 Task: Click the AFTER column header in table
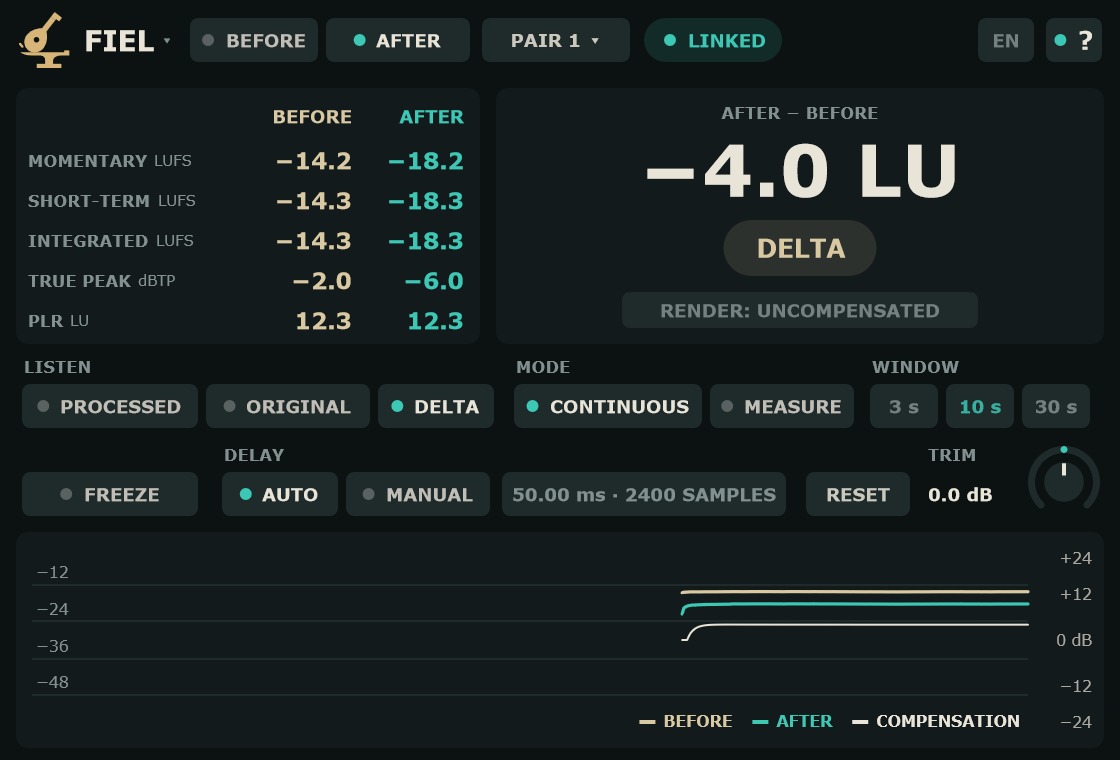431,116
